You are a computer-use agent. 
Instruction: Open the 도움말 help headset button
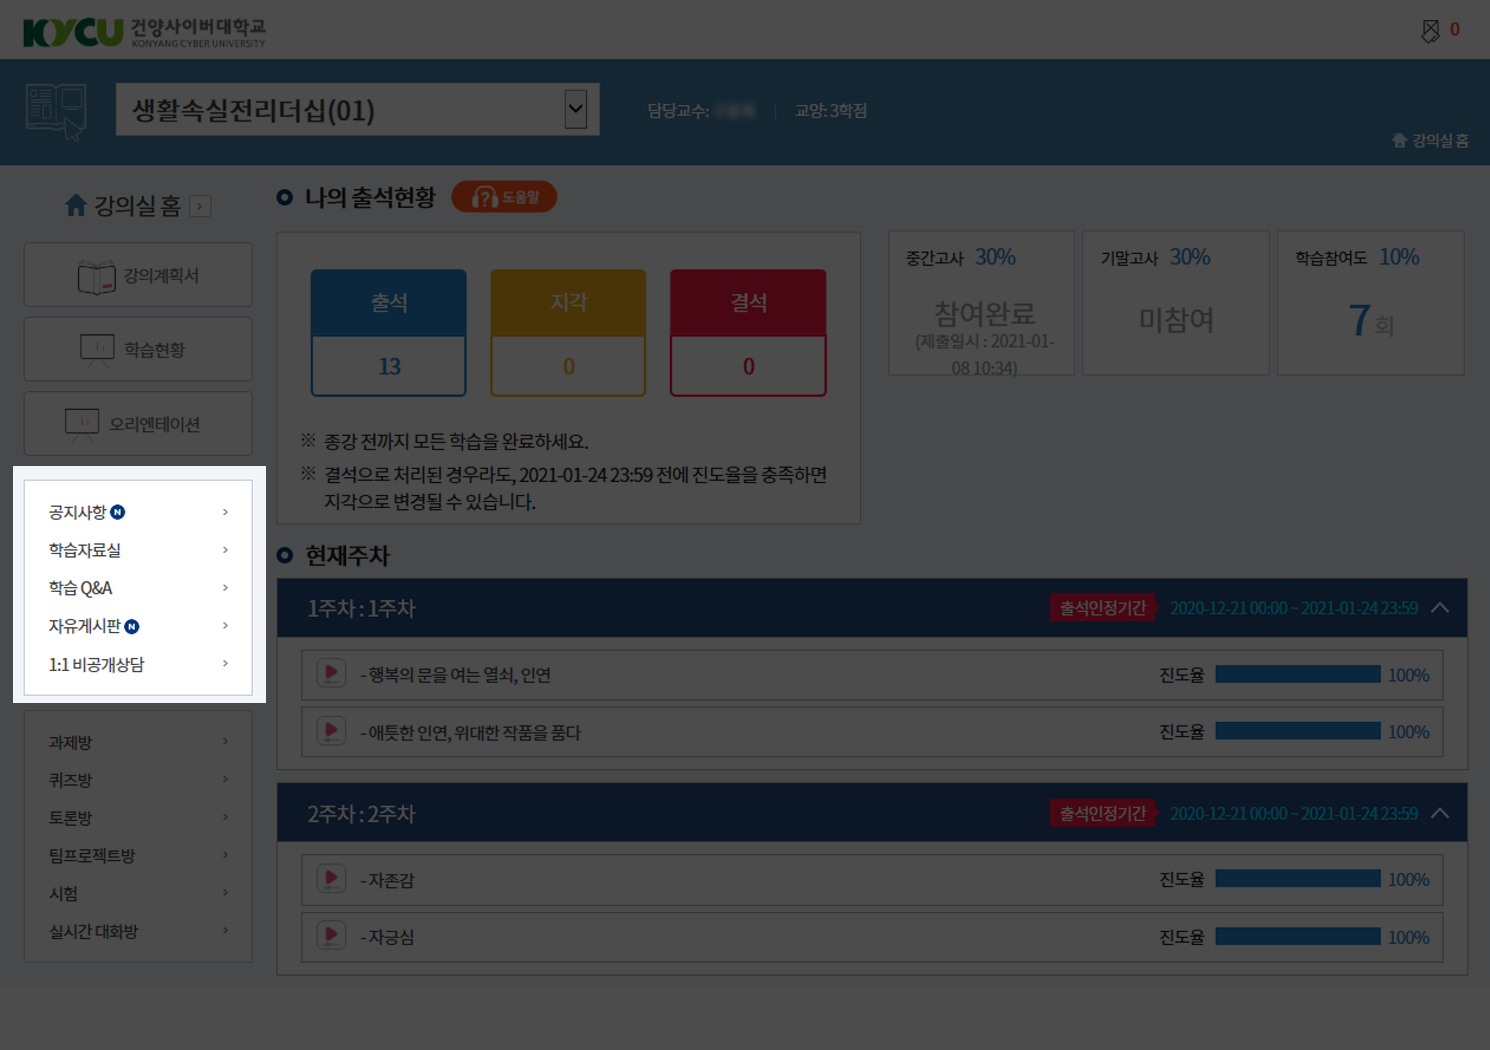pyautogui.click(x=504, y=197)
